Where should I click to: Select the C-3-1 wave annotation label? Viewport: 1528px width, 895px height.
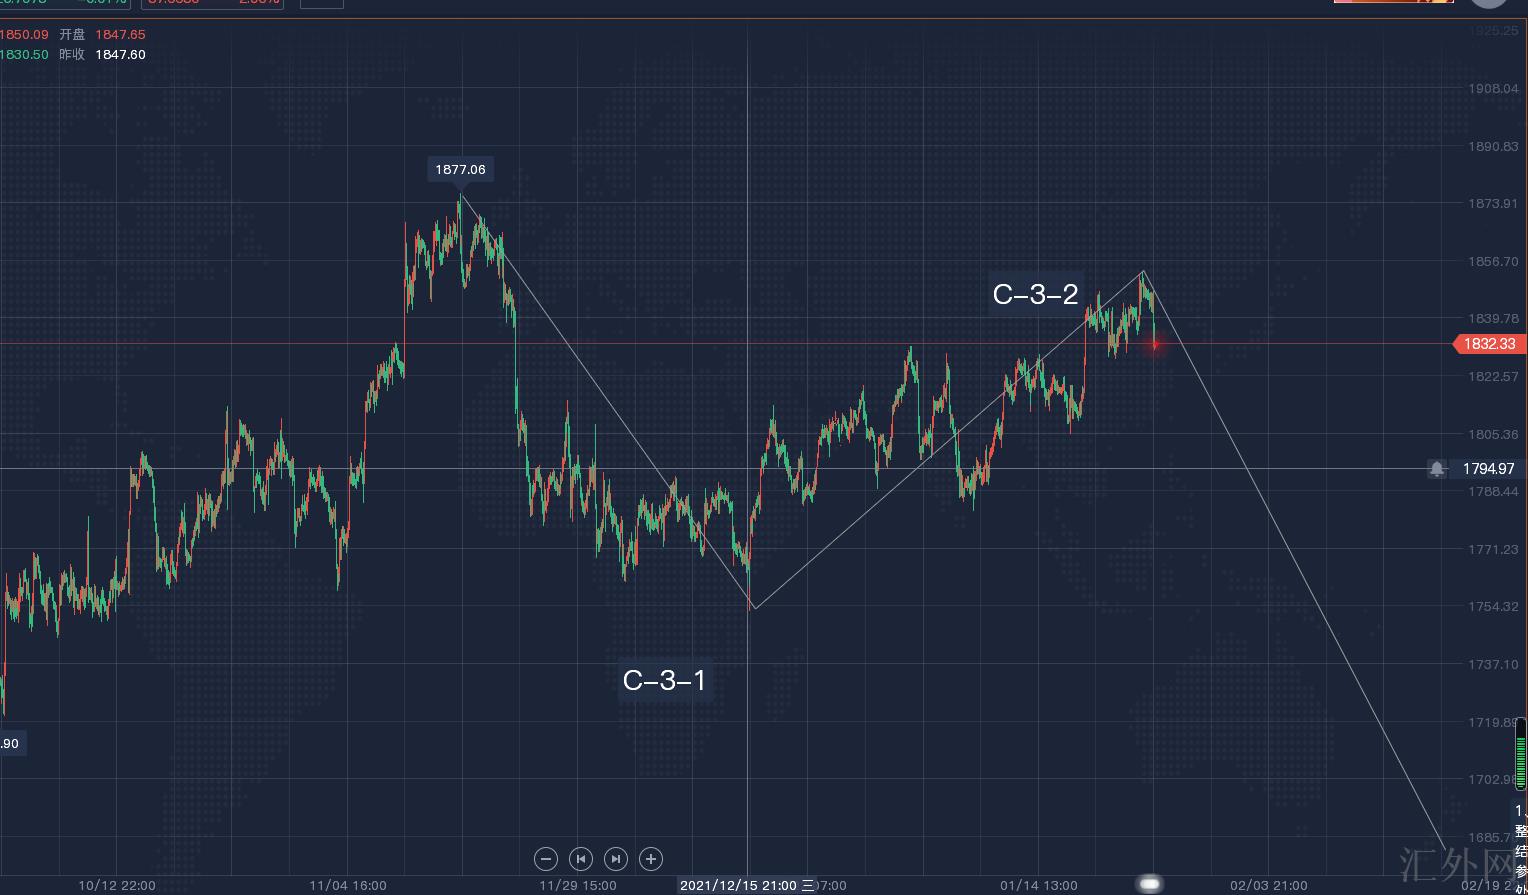coord(664,680)
